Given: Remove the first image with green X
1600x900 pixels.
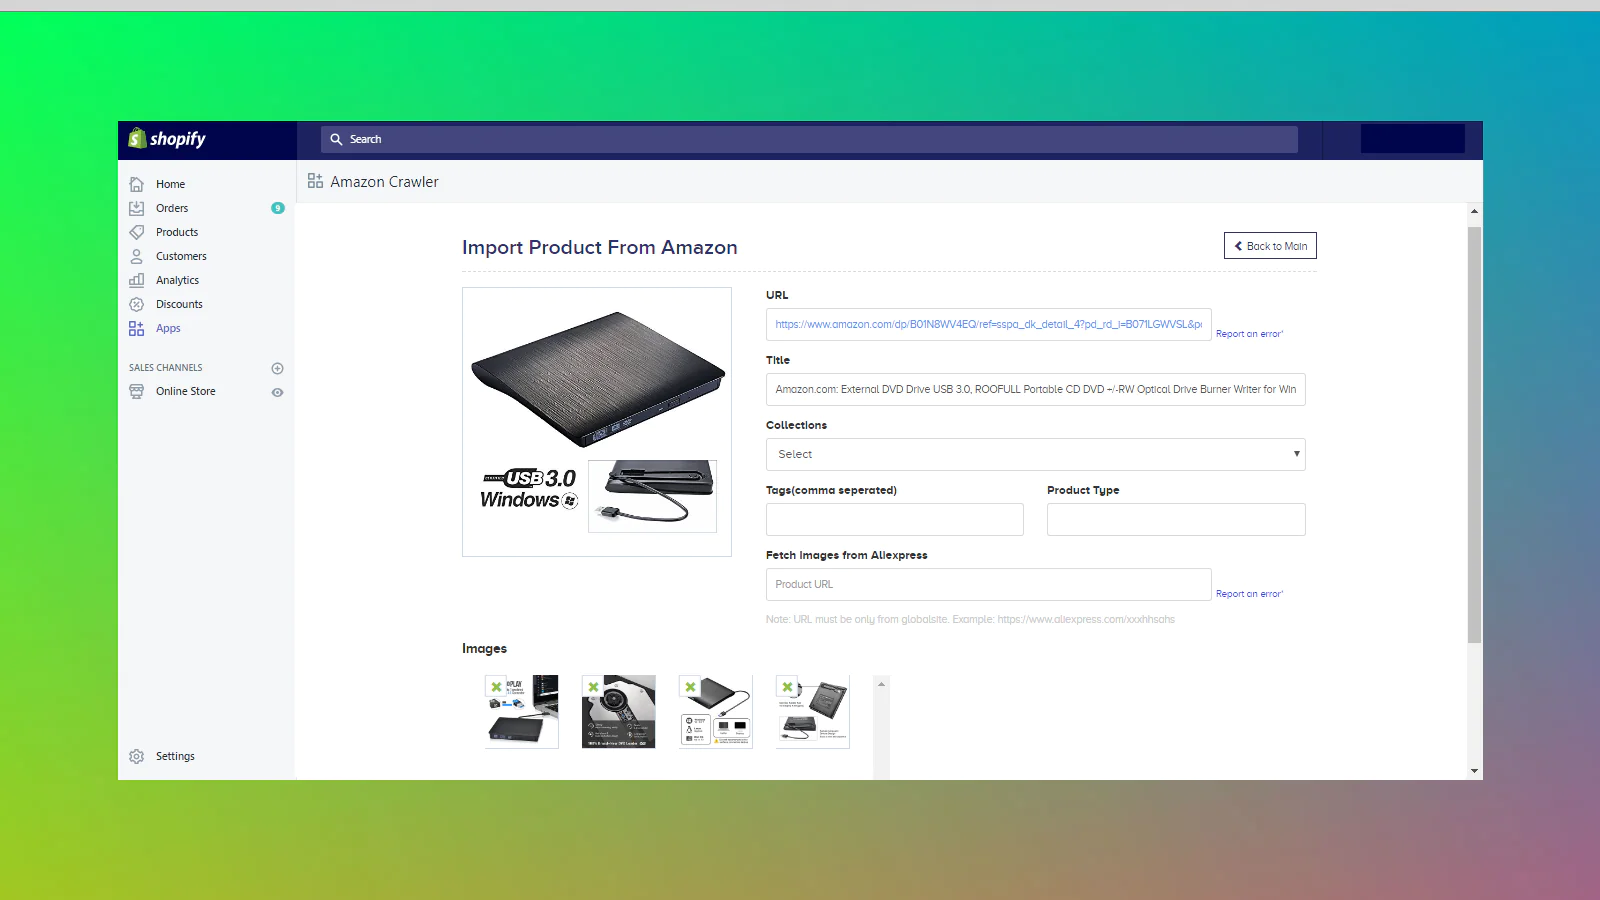Looking at the screenshot, I should (496, 687).
